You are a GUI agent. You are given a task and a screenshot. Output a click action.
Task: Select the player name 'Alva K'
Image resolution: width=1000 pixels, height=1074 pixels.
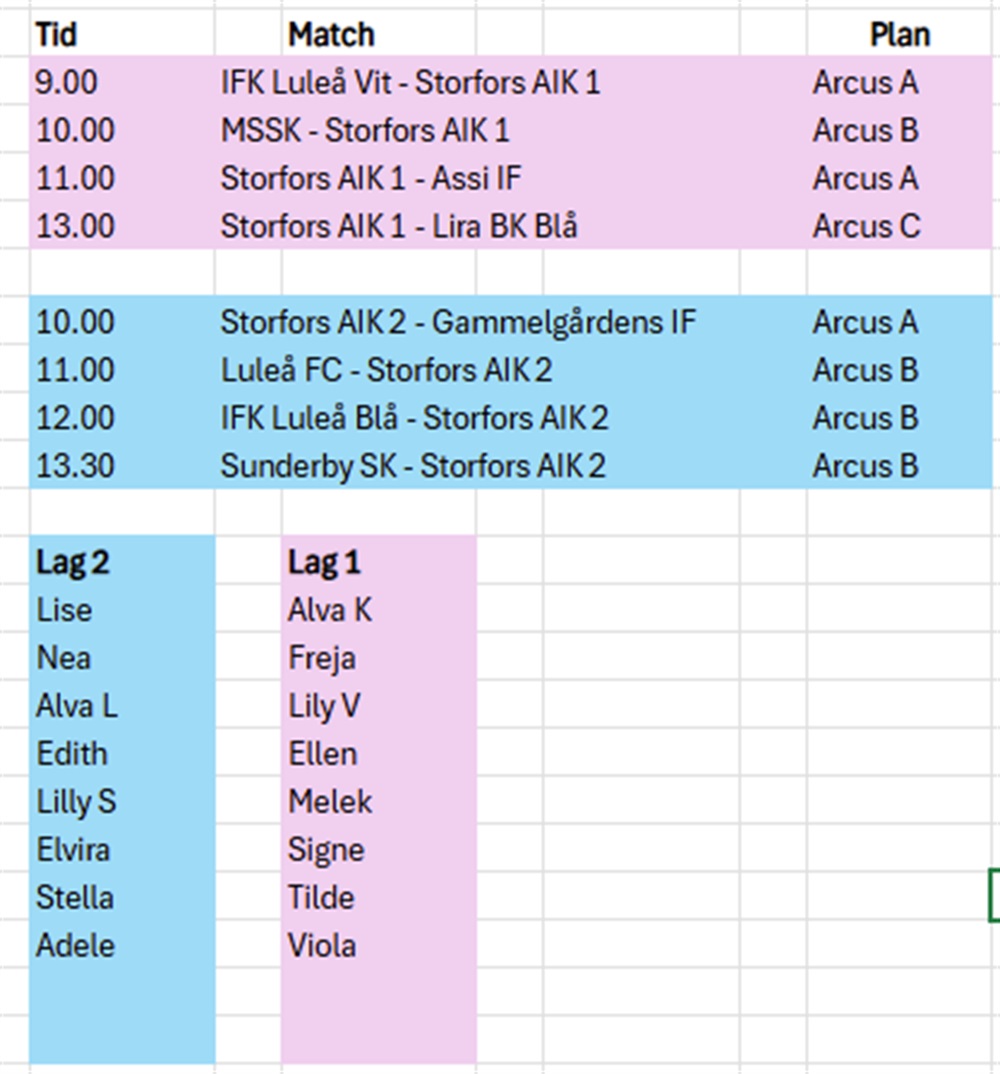(330, 610)
